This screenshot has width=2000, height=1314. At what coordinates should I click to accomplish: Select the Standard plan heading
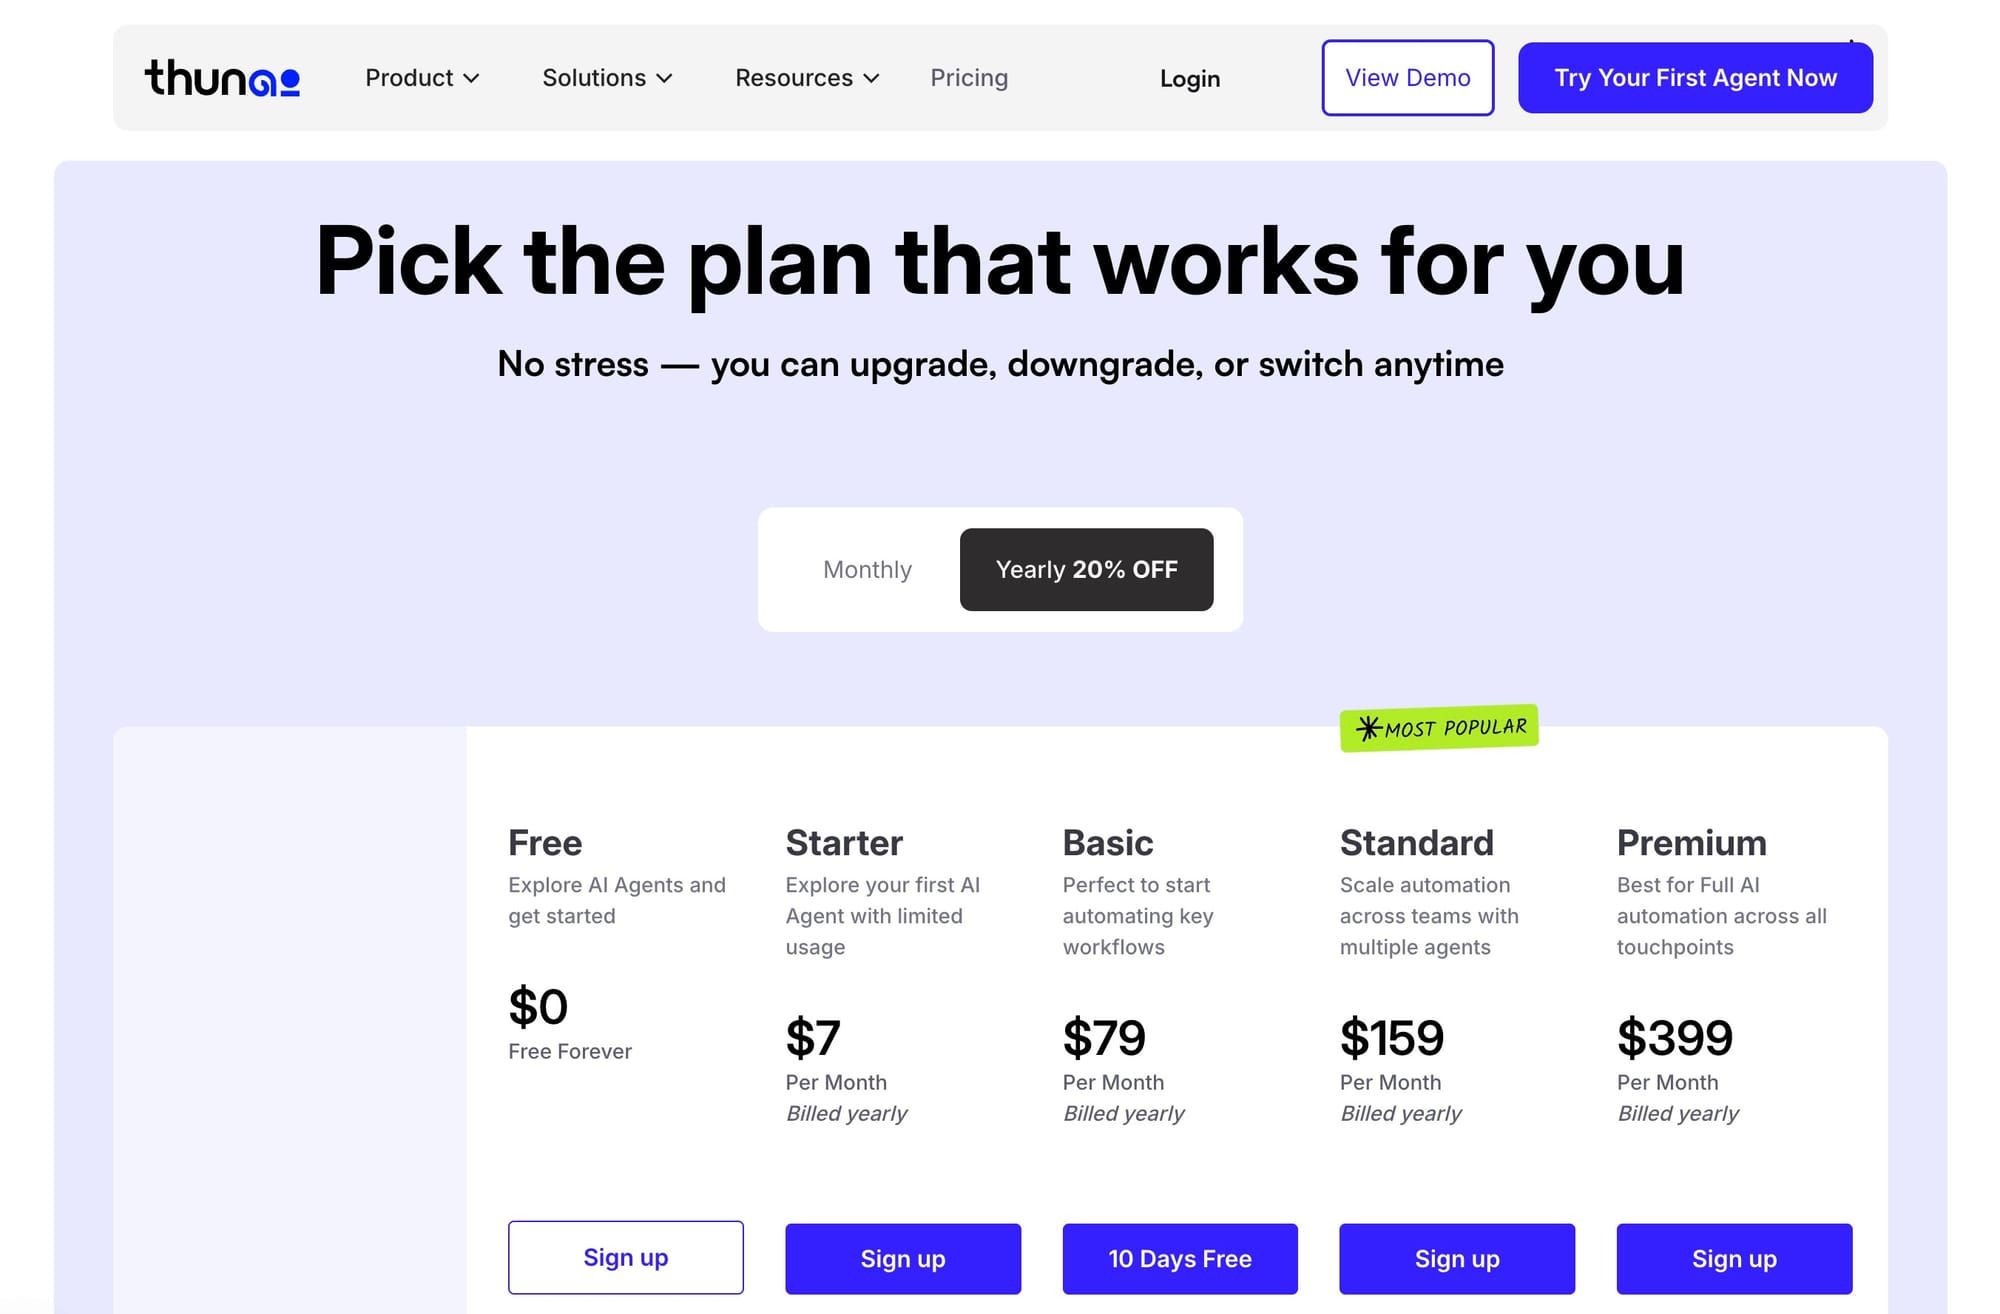pos(1417,843)
